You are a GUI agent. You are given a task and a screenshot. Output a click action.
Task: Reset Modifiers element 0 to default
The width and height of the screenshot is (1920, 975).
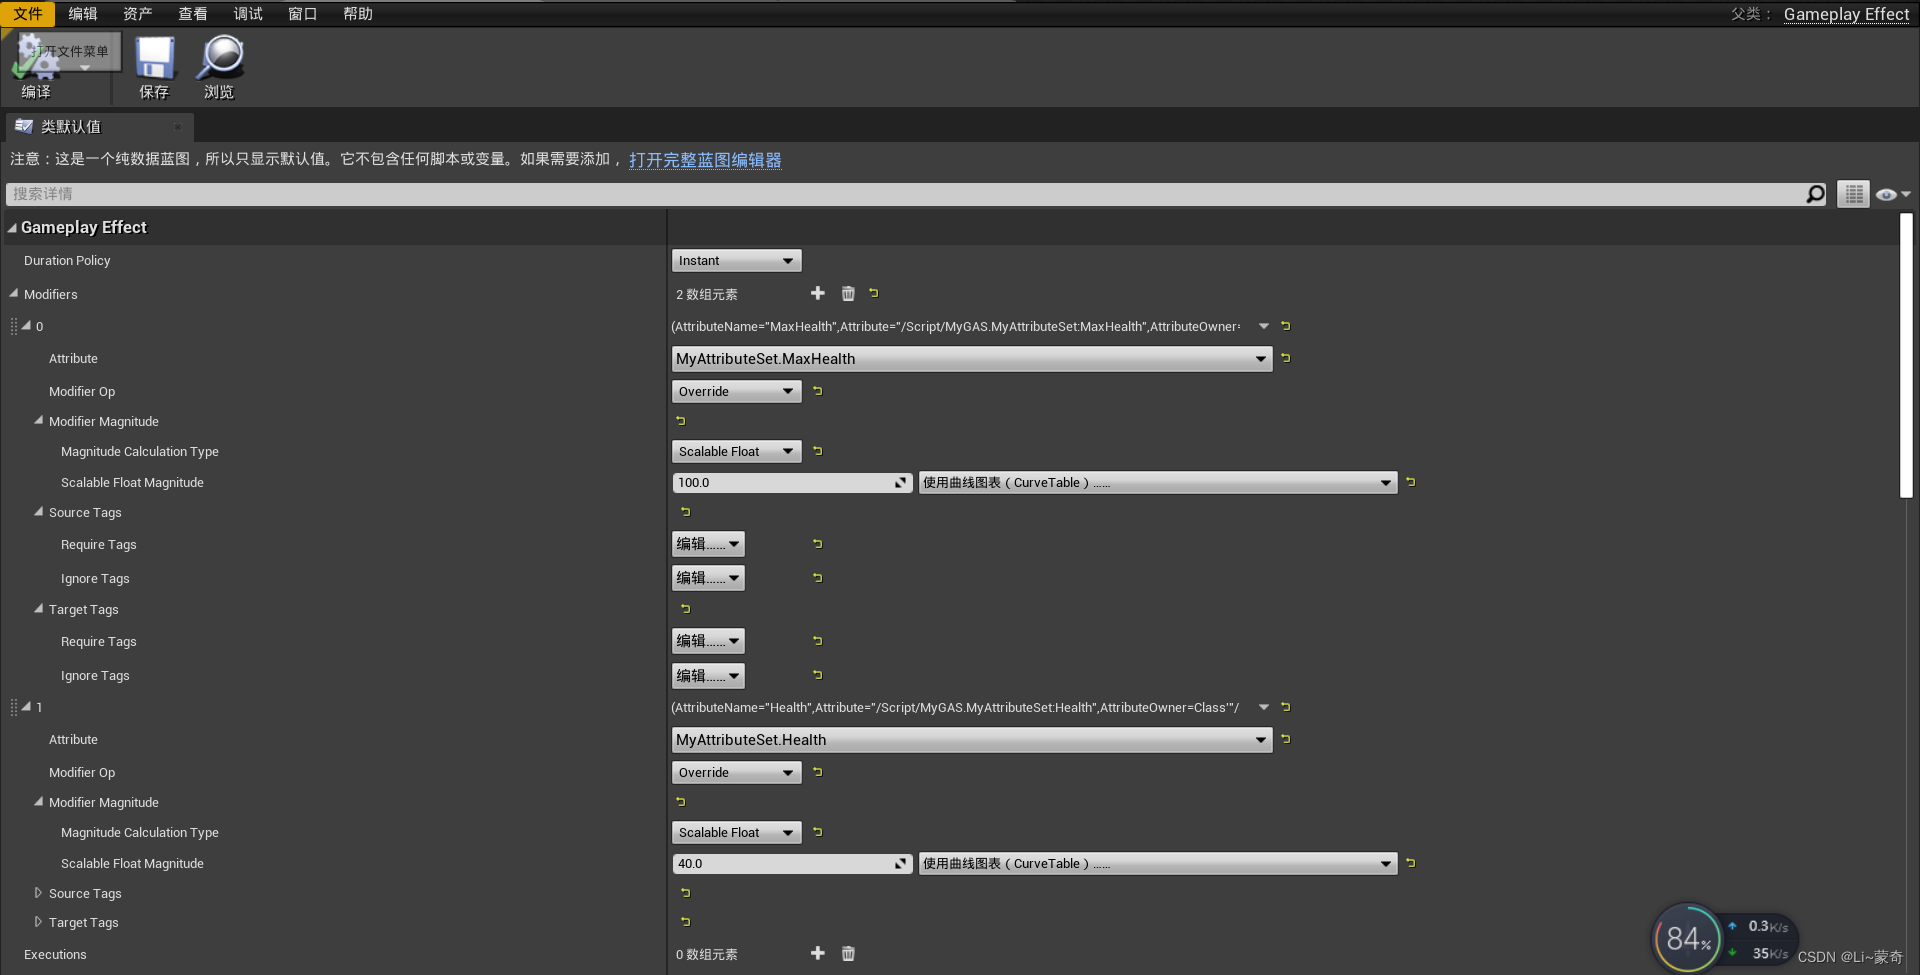[x=1286, y=326]
